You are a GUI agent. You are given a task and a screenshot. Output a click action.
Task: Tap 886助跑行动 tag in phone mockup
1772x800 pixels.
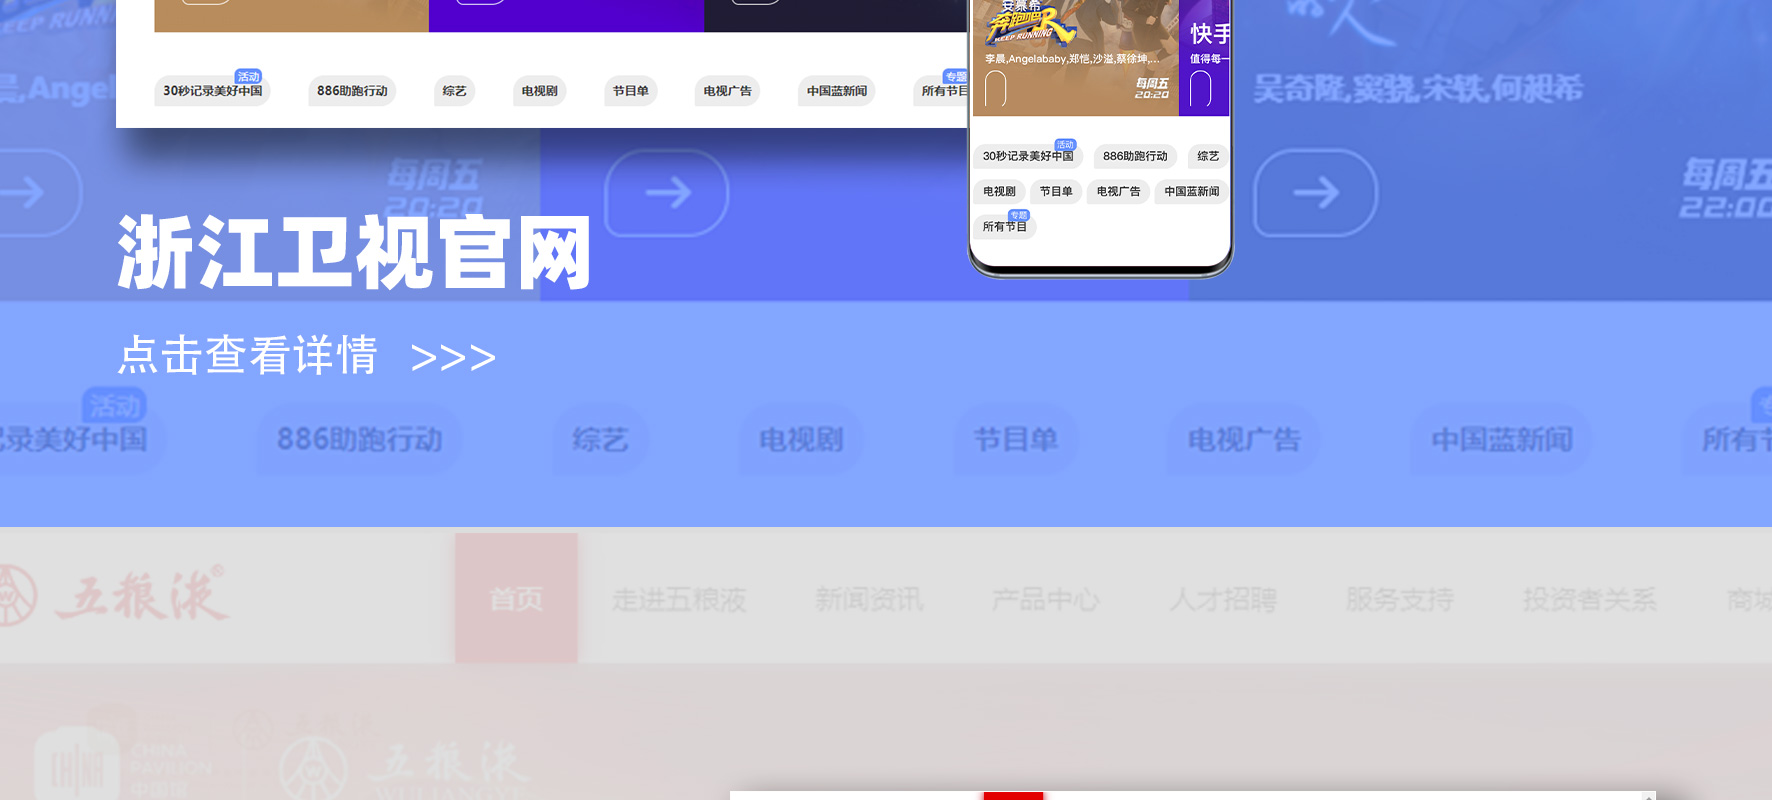(1135, 156)
